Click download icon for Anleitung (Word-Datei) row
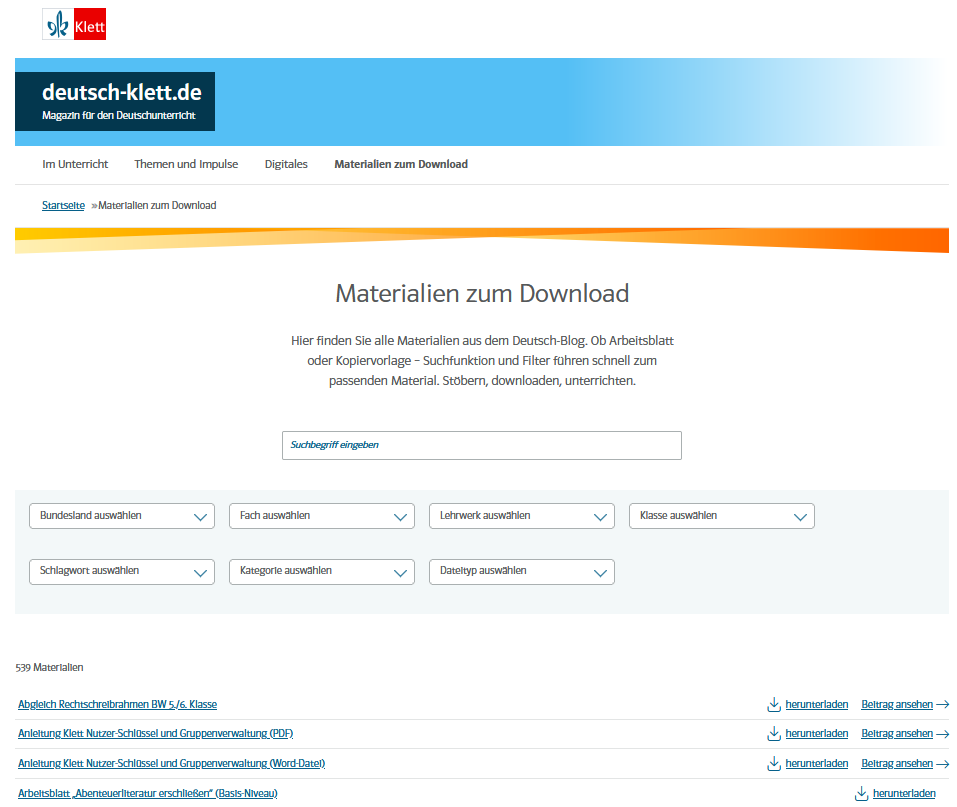Viewport: 957px width, 807px height. coord(774,763)
